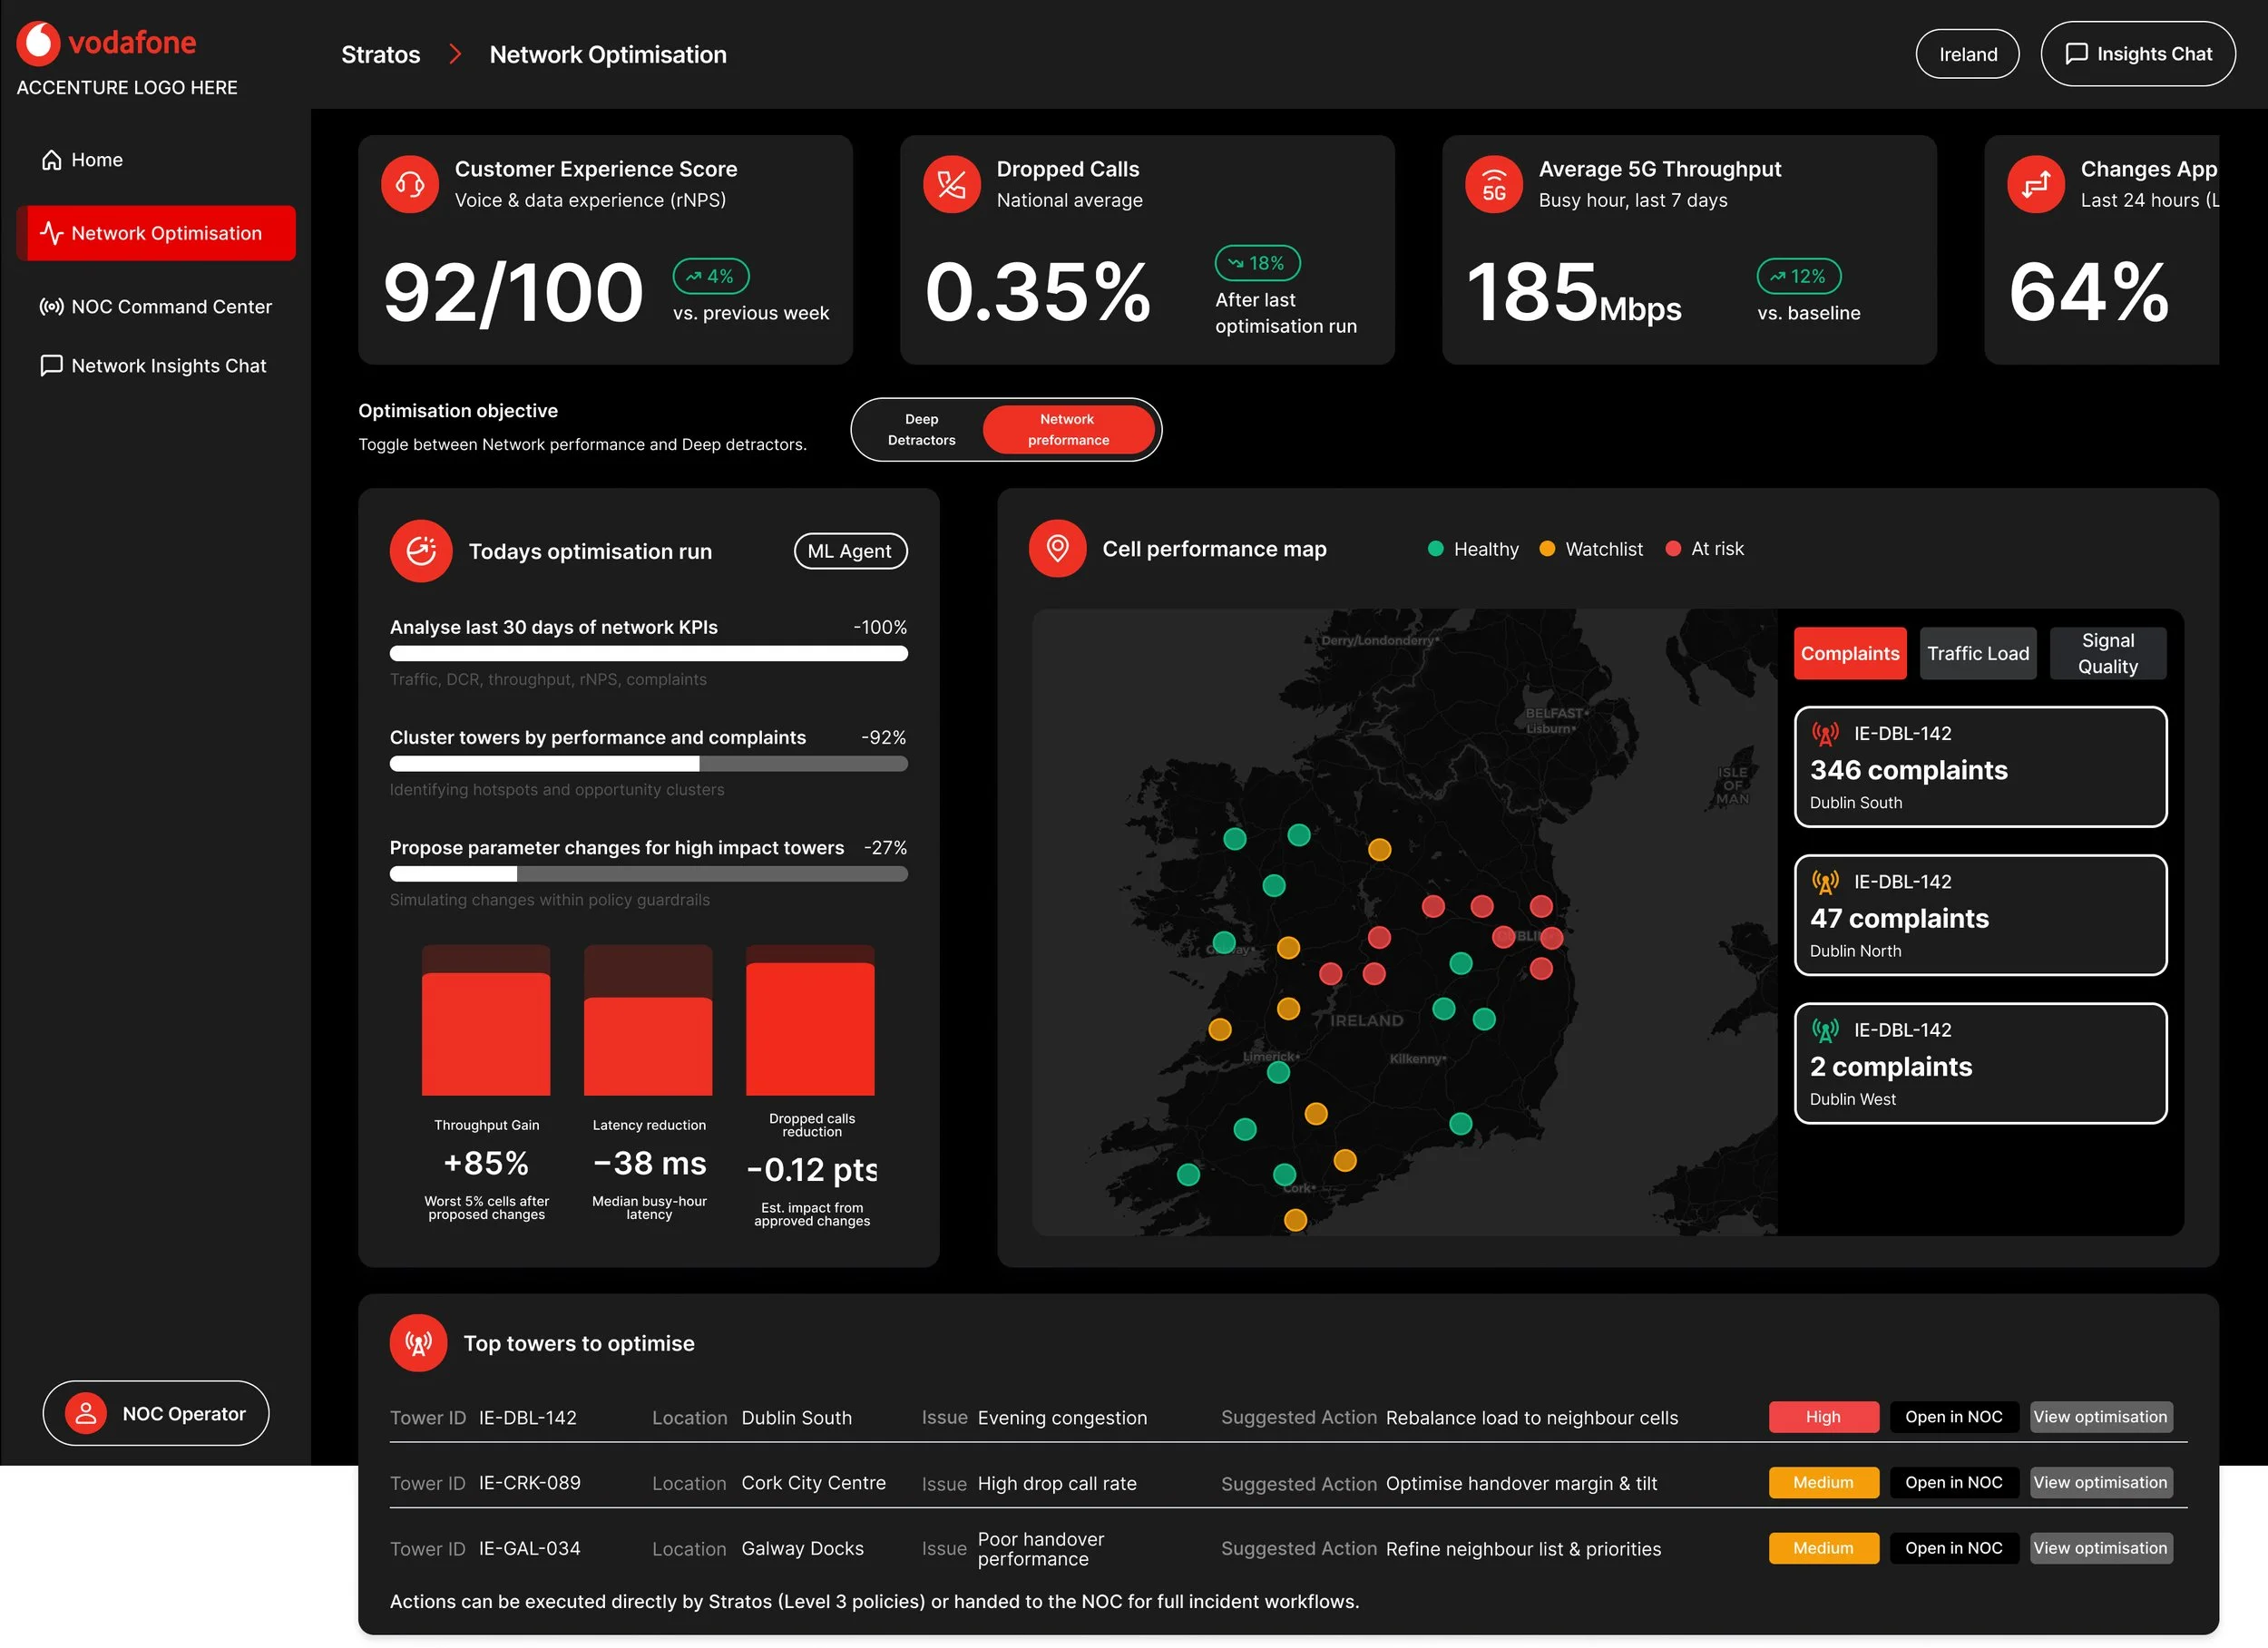This screenshot has height=1648, width=2268.
Task: Click the 12% trend badge on 5G Throughput
Action: [1799, 276]
